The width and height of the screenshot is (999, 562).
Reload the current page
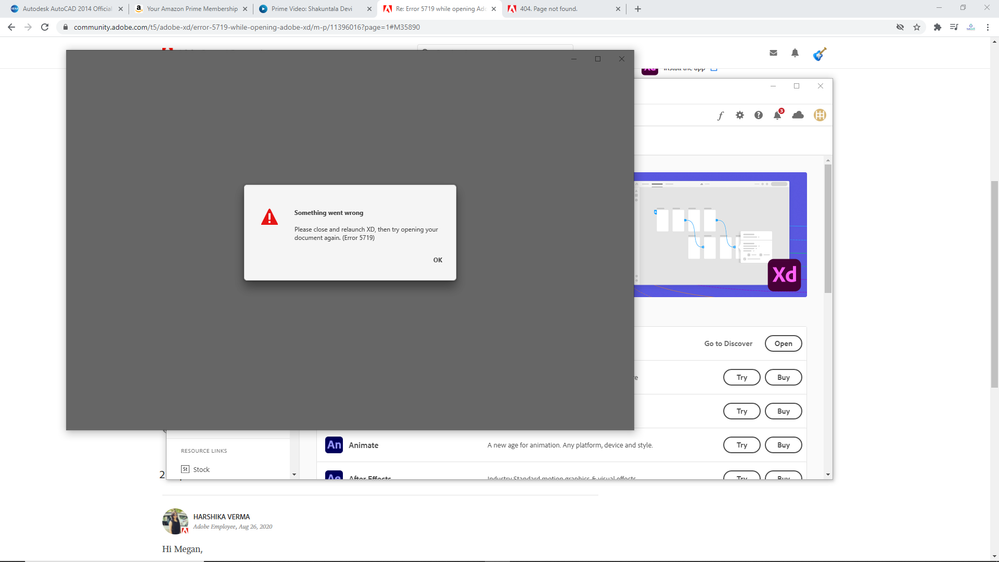coord(45,27)
